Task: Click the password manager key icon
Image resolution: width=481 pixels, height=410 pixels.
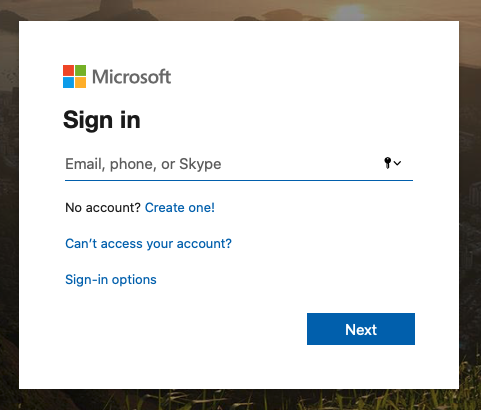Action: 387,163
